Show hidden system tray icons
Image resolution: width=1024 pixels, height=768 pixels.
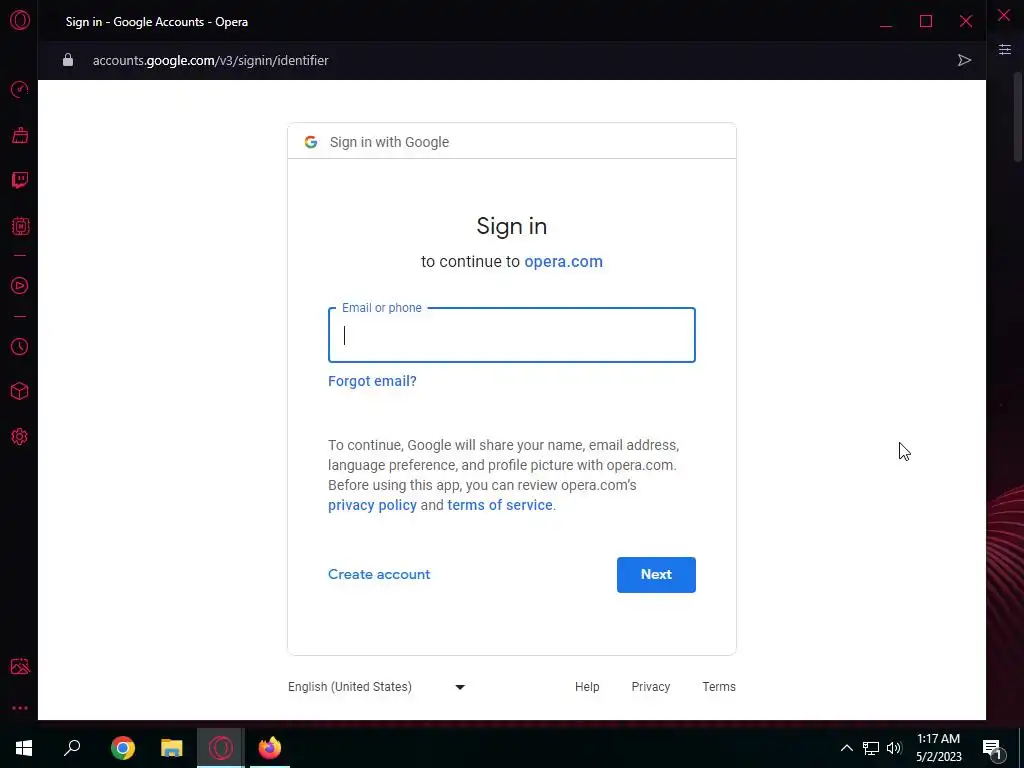(x=846, y=748)
